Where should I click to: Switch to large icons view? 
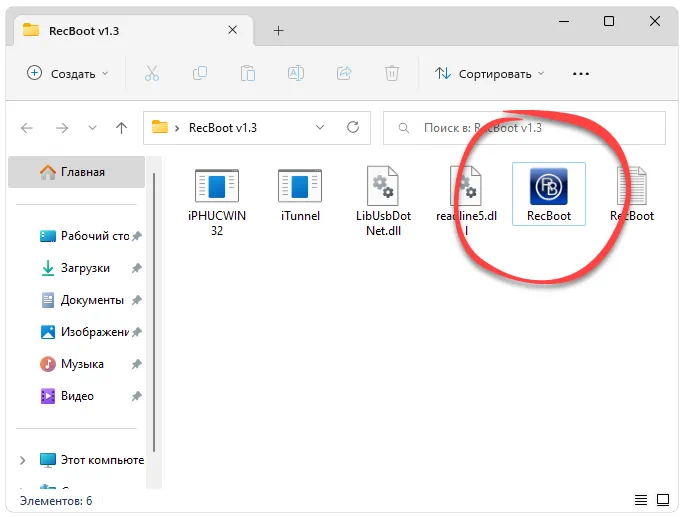[x=662, y=499]
